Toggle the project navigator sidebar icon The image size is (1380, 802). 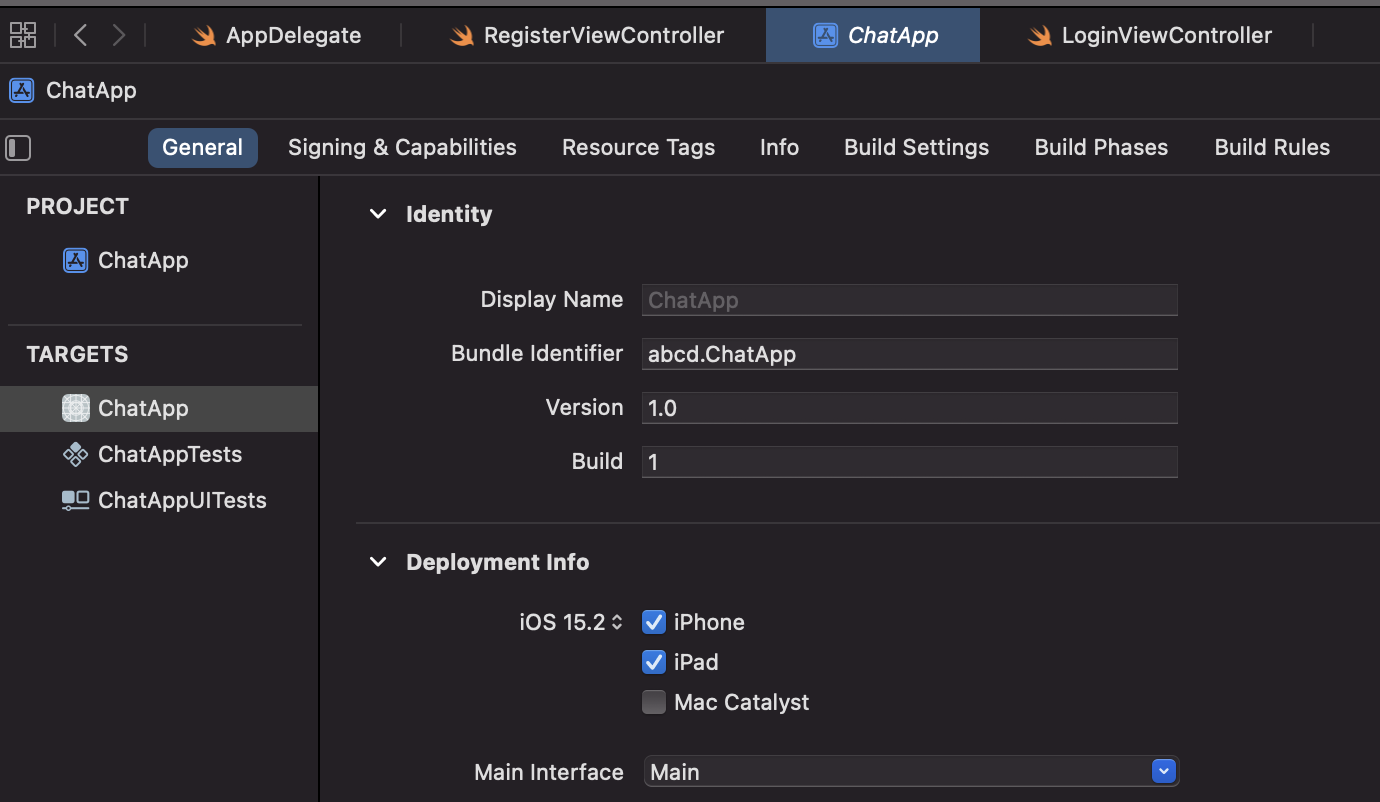[19, 148]
